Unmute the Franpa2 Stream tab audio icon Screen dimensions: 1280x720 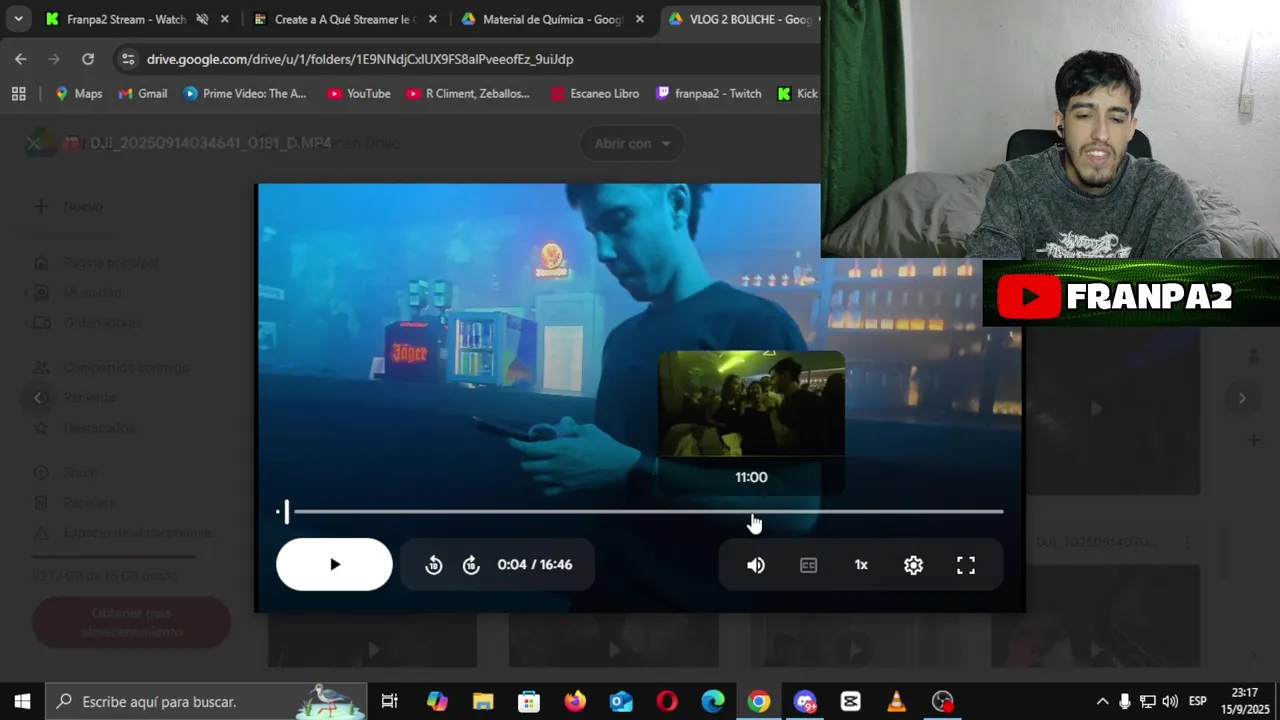(x=202, y=19)
